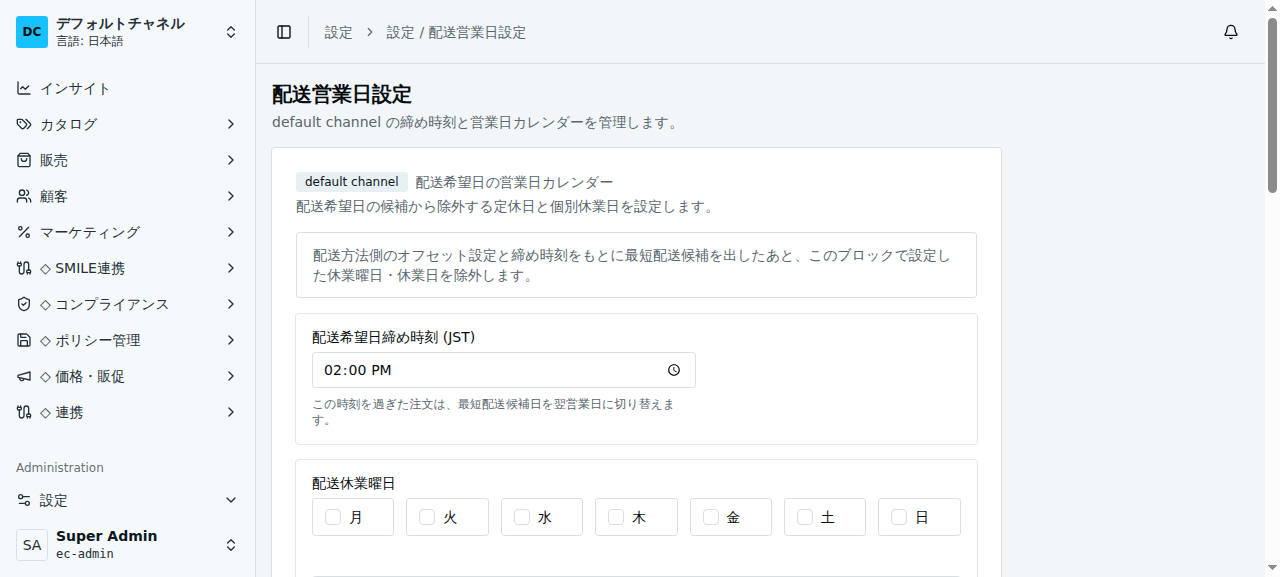Check the 木 closed-day checkbox
Viewport: 1280px width, 577px height.
pos(616,517)
